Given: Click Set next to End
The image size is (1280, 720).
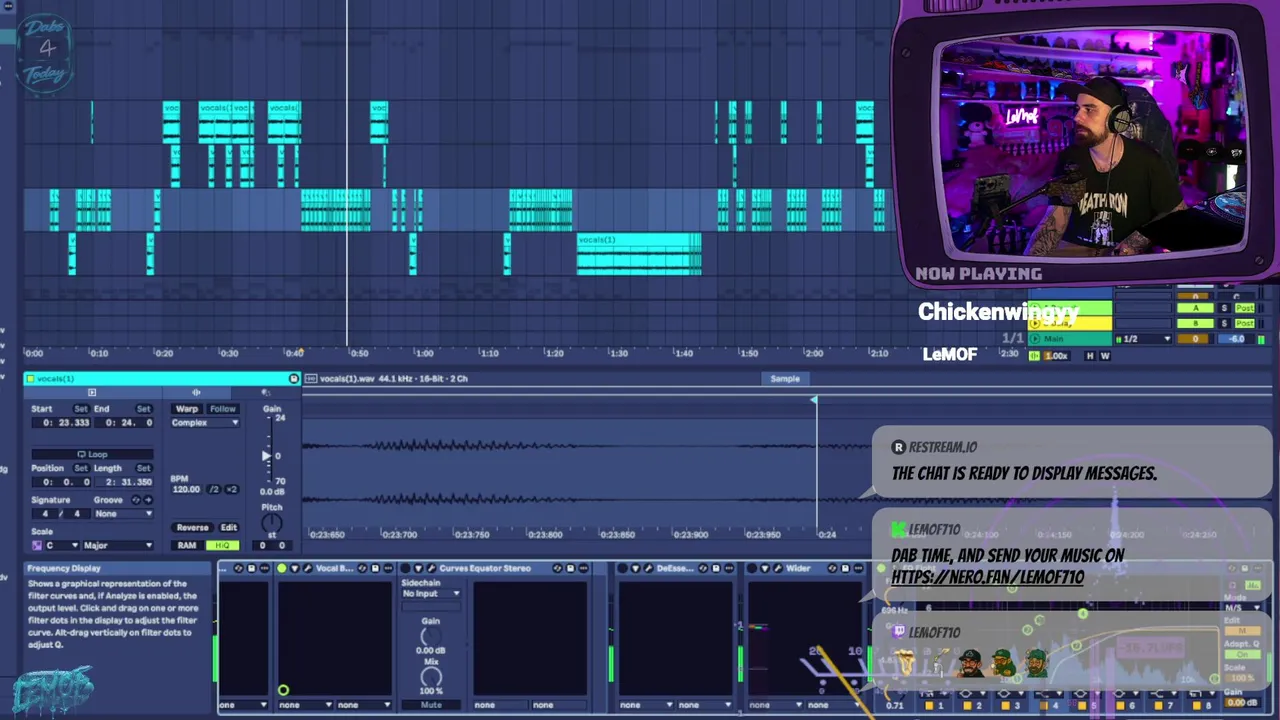Looking at the screenshot, I should click(144, 409).
